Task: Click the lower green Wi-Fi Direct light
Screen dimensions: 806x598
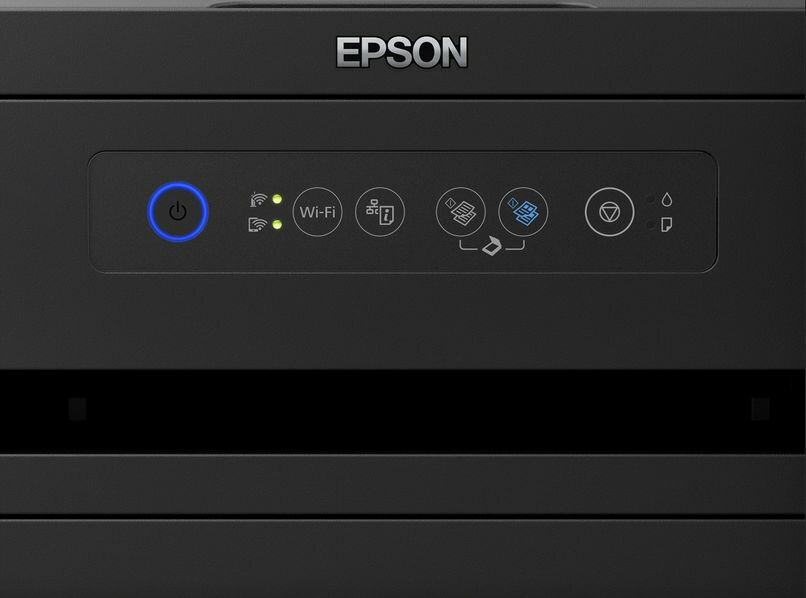Action: tap(277, 224)
